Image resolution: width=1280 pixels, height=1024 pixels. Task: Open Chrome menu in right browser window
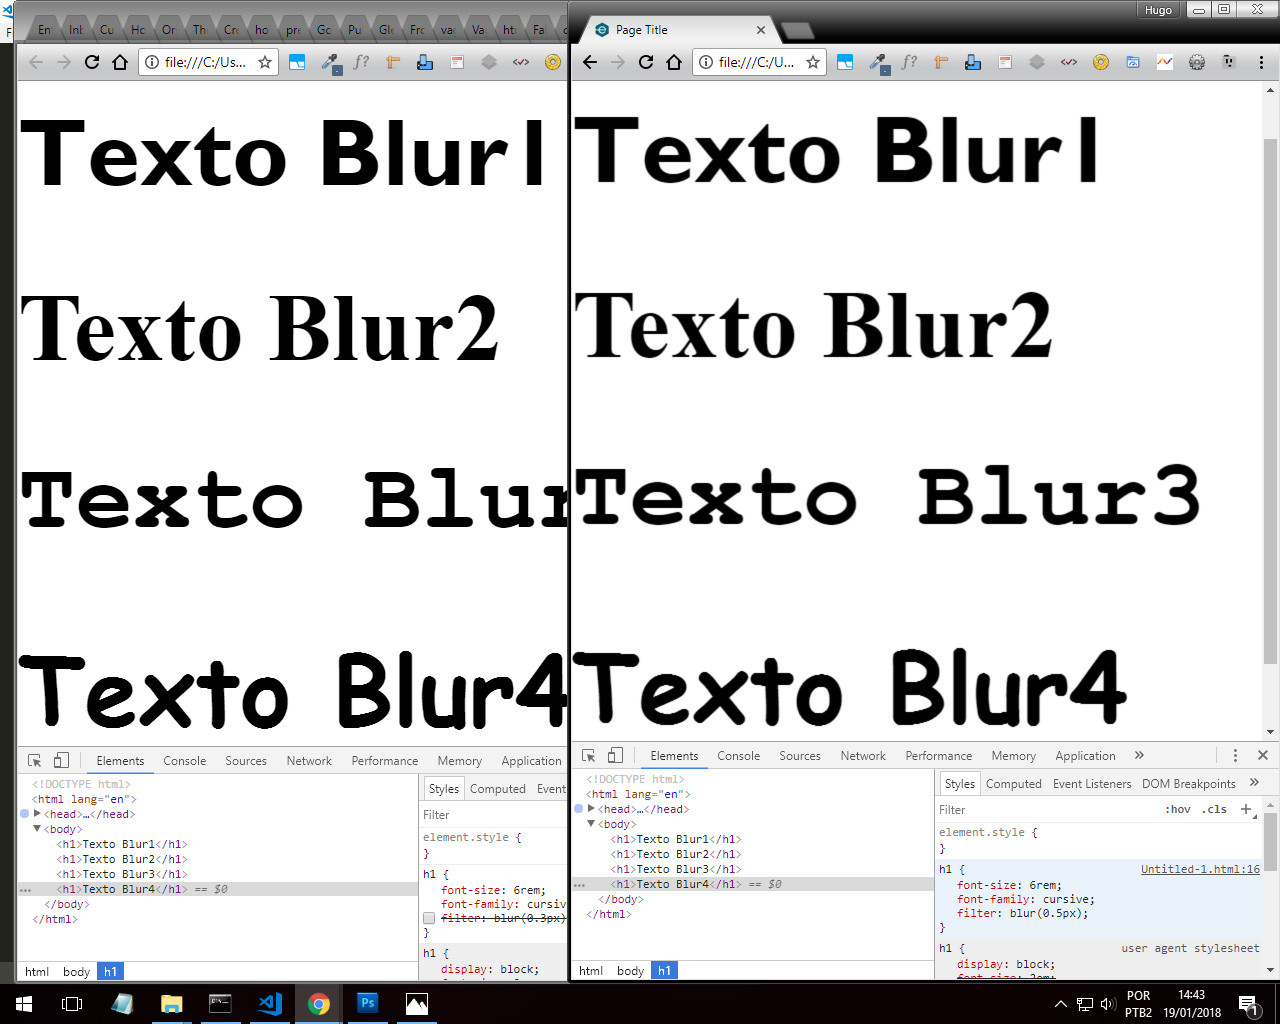[1261, 62]
